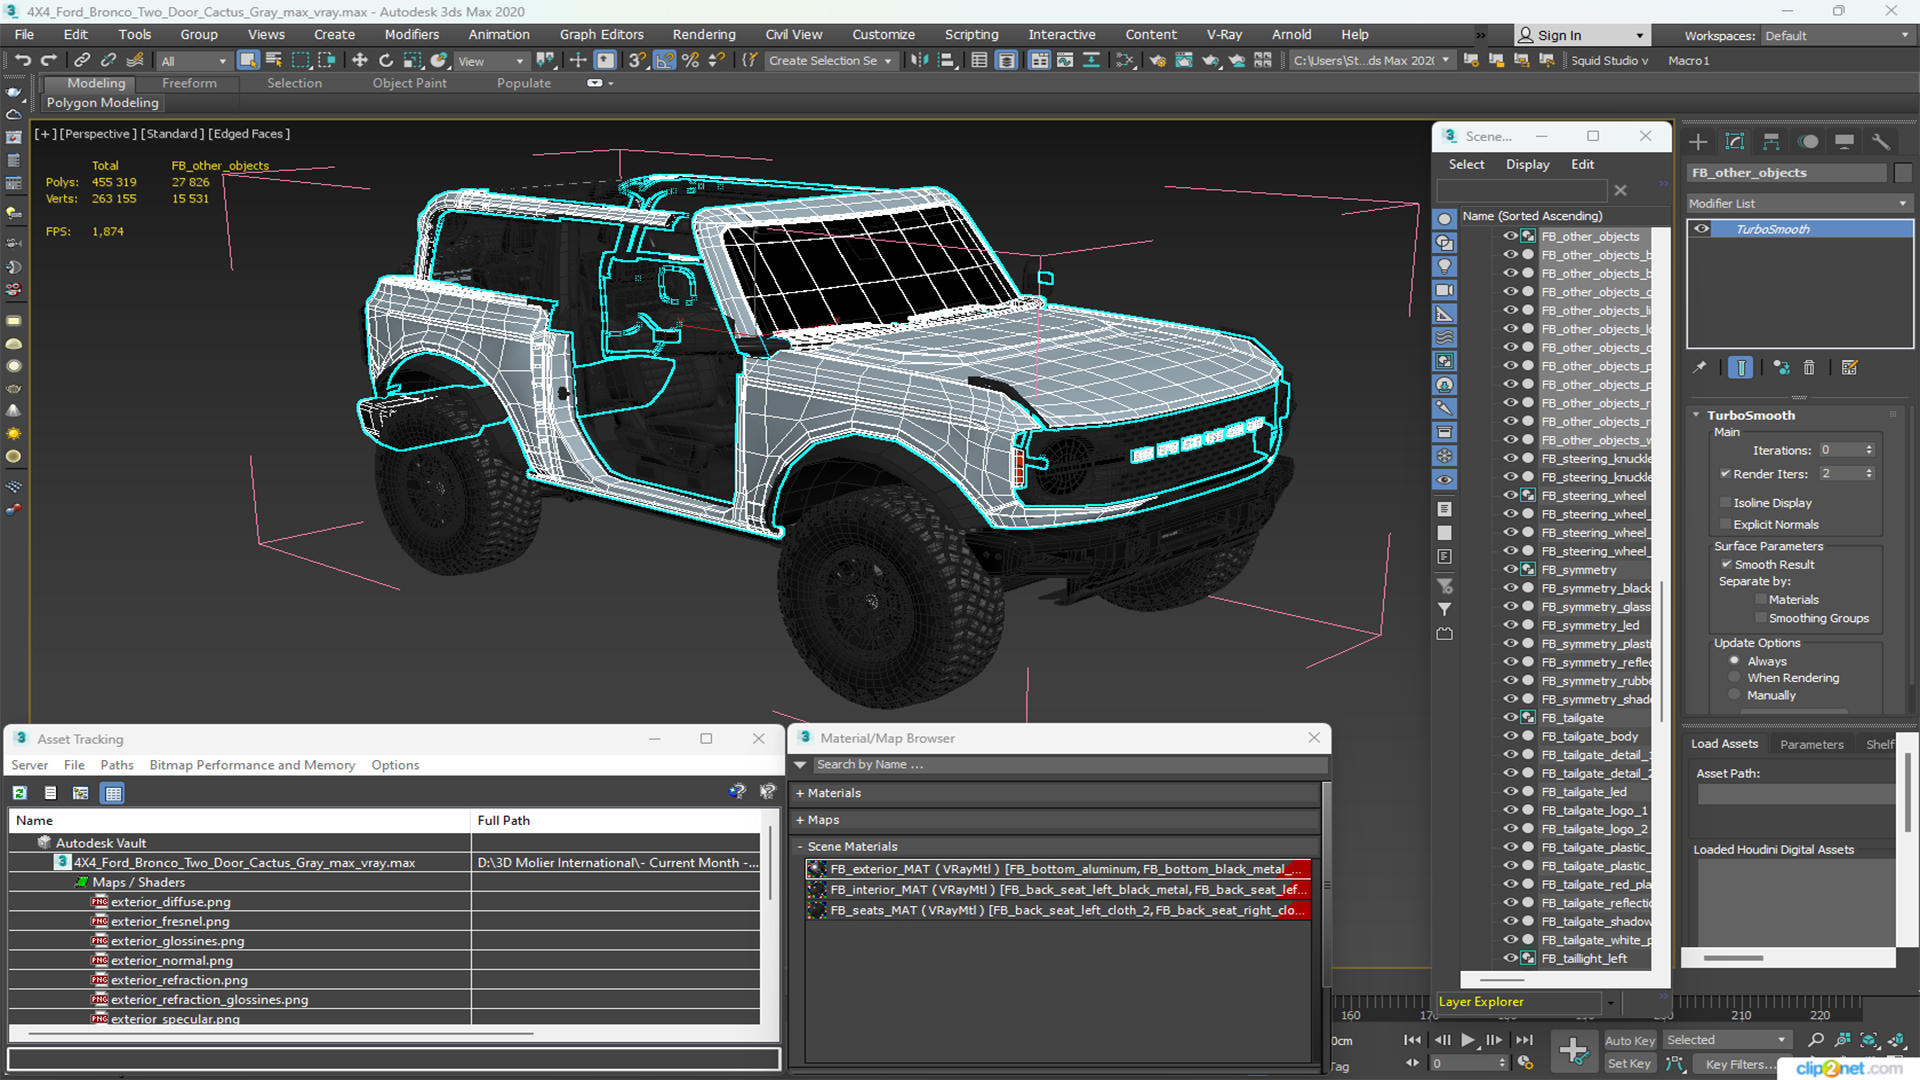Open the Graph Editors menu

pyautogui.click(x=601, y=35)
